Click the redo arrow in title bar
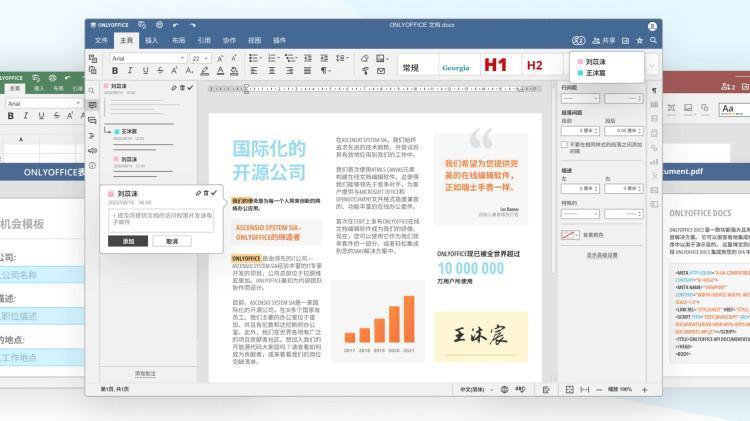This screenshot has height=421, width=750. click(x=192, y=25)
